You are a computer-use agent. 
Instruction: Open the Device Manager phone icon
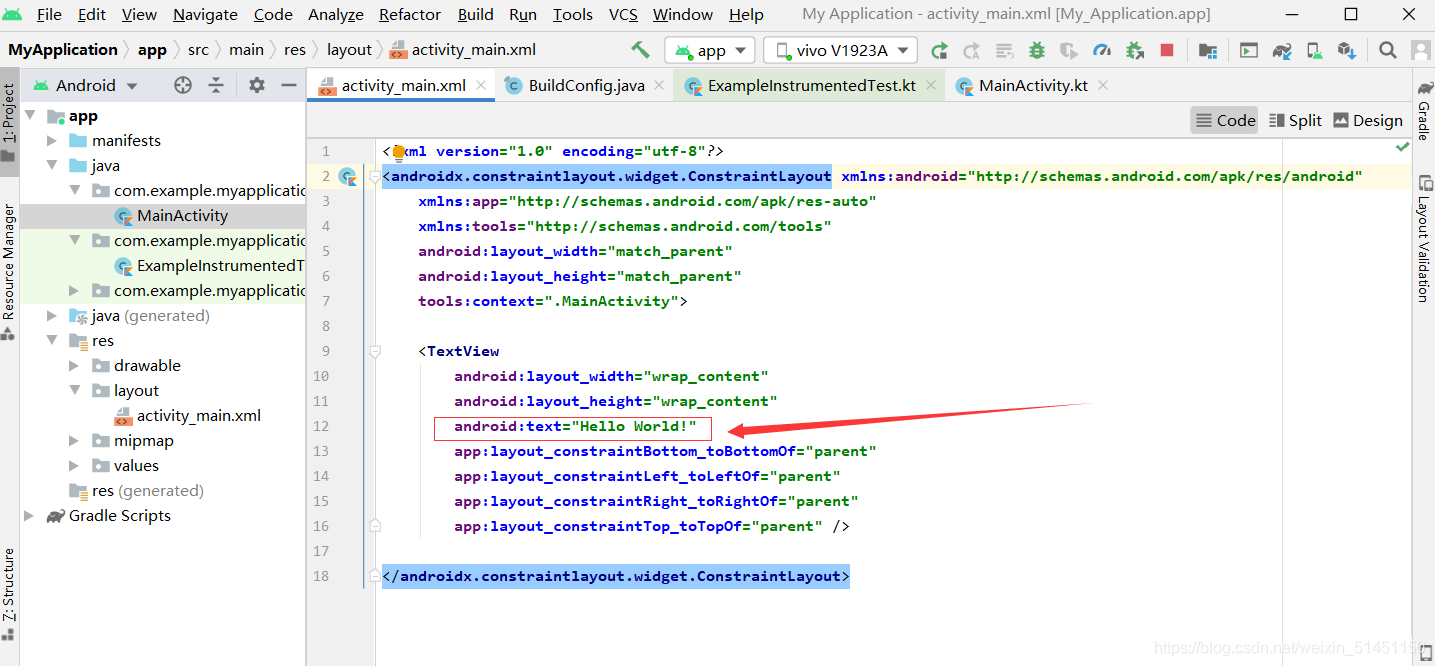[1314, 49]
